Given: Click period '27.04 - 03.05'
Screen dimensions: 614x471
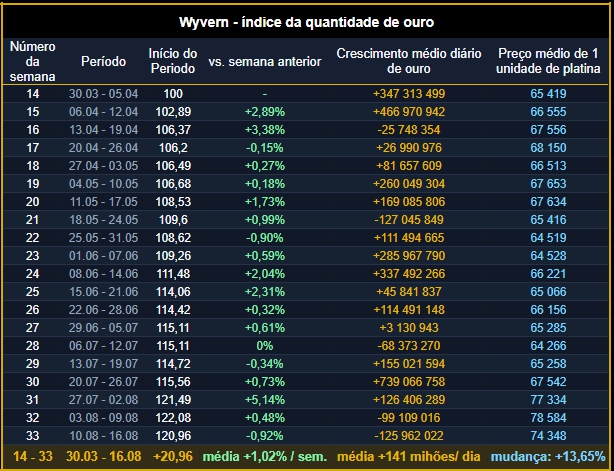Looking at the screenshot, I should coord(103,166).
